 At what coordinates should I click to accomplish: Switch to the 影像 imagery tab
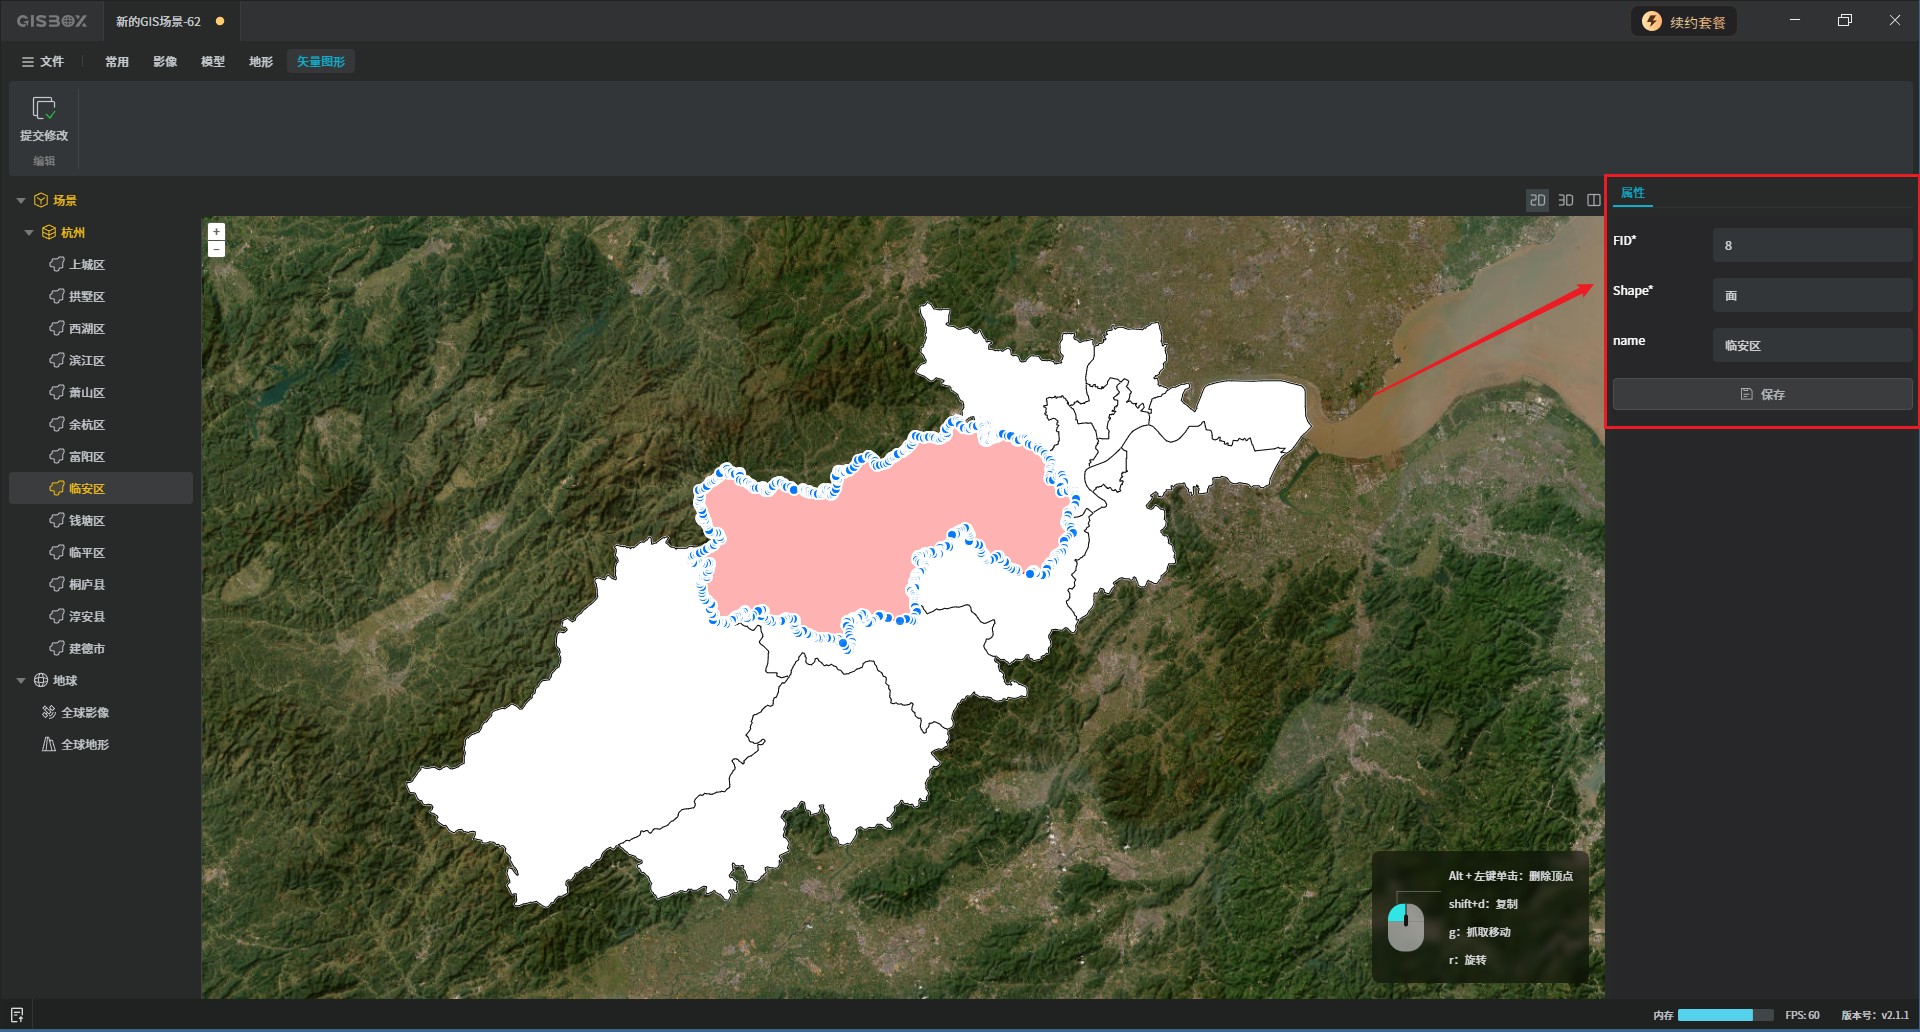pyautogui.click(x=165, y=61)
